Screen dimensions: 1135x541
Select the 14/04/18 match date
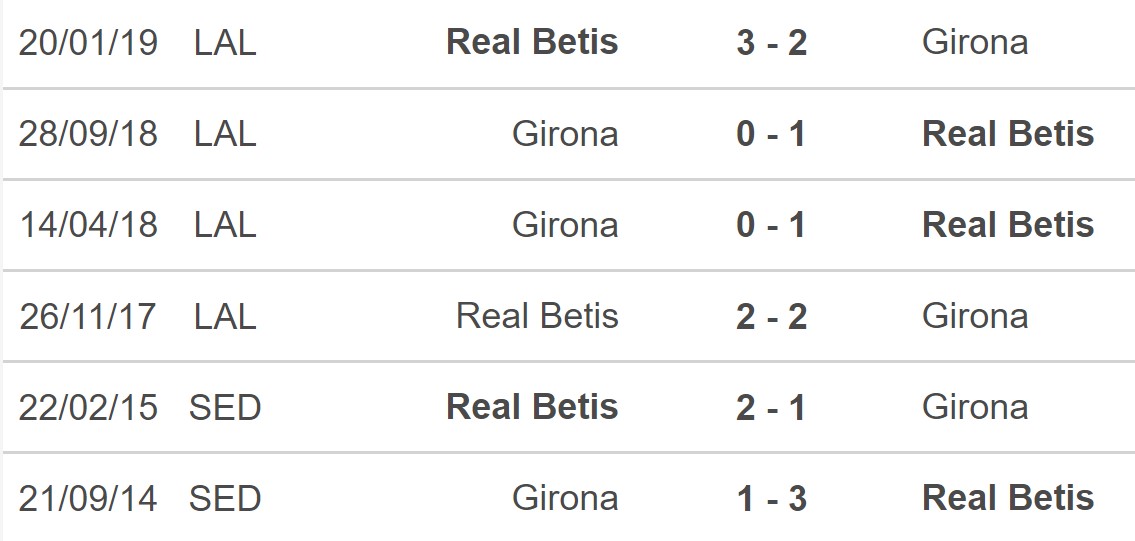(x=88, y=225)
